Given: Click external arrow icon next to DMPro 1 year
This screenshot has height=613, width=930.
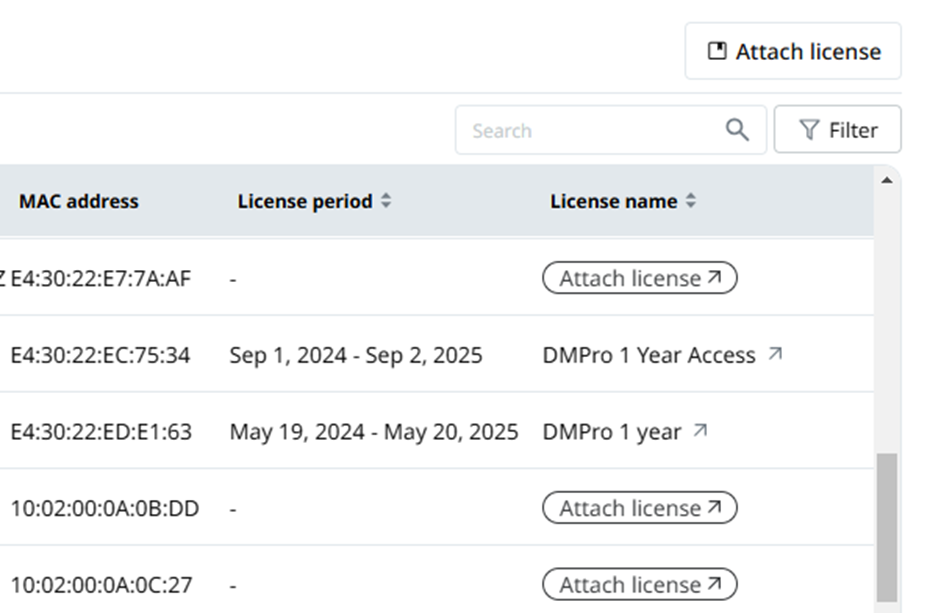Looking at the screenshot, I should tap(700, 430).
